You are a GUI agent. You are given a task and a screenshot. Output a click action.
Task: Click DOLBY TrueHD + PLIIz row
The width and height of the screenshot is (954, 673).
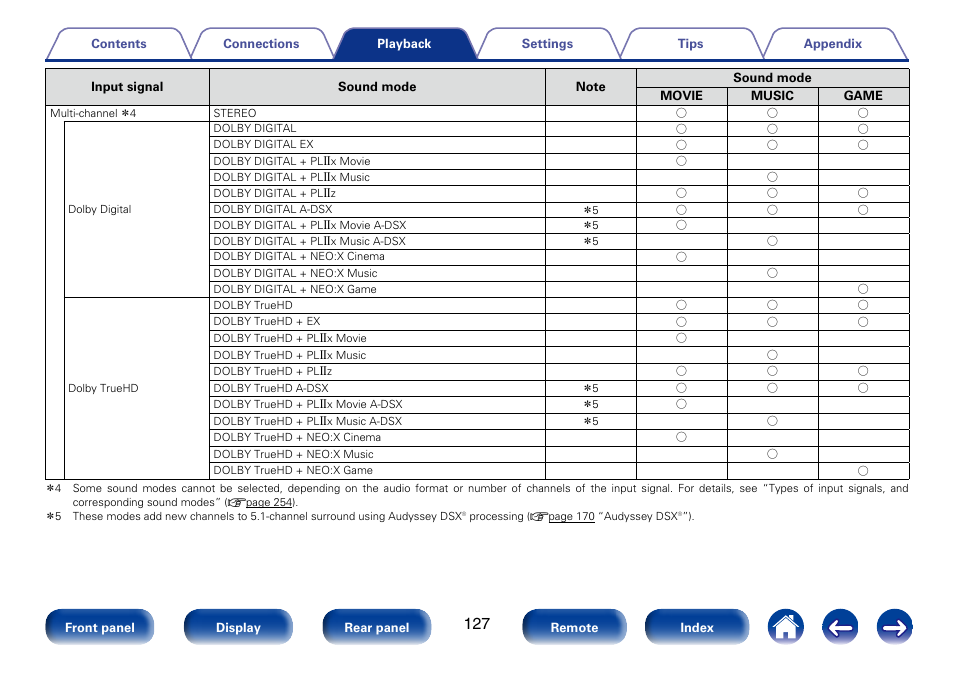pos(377,371)
